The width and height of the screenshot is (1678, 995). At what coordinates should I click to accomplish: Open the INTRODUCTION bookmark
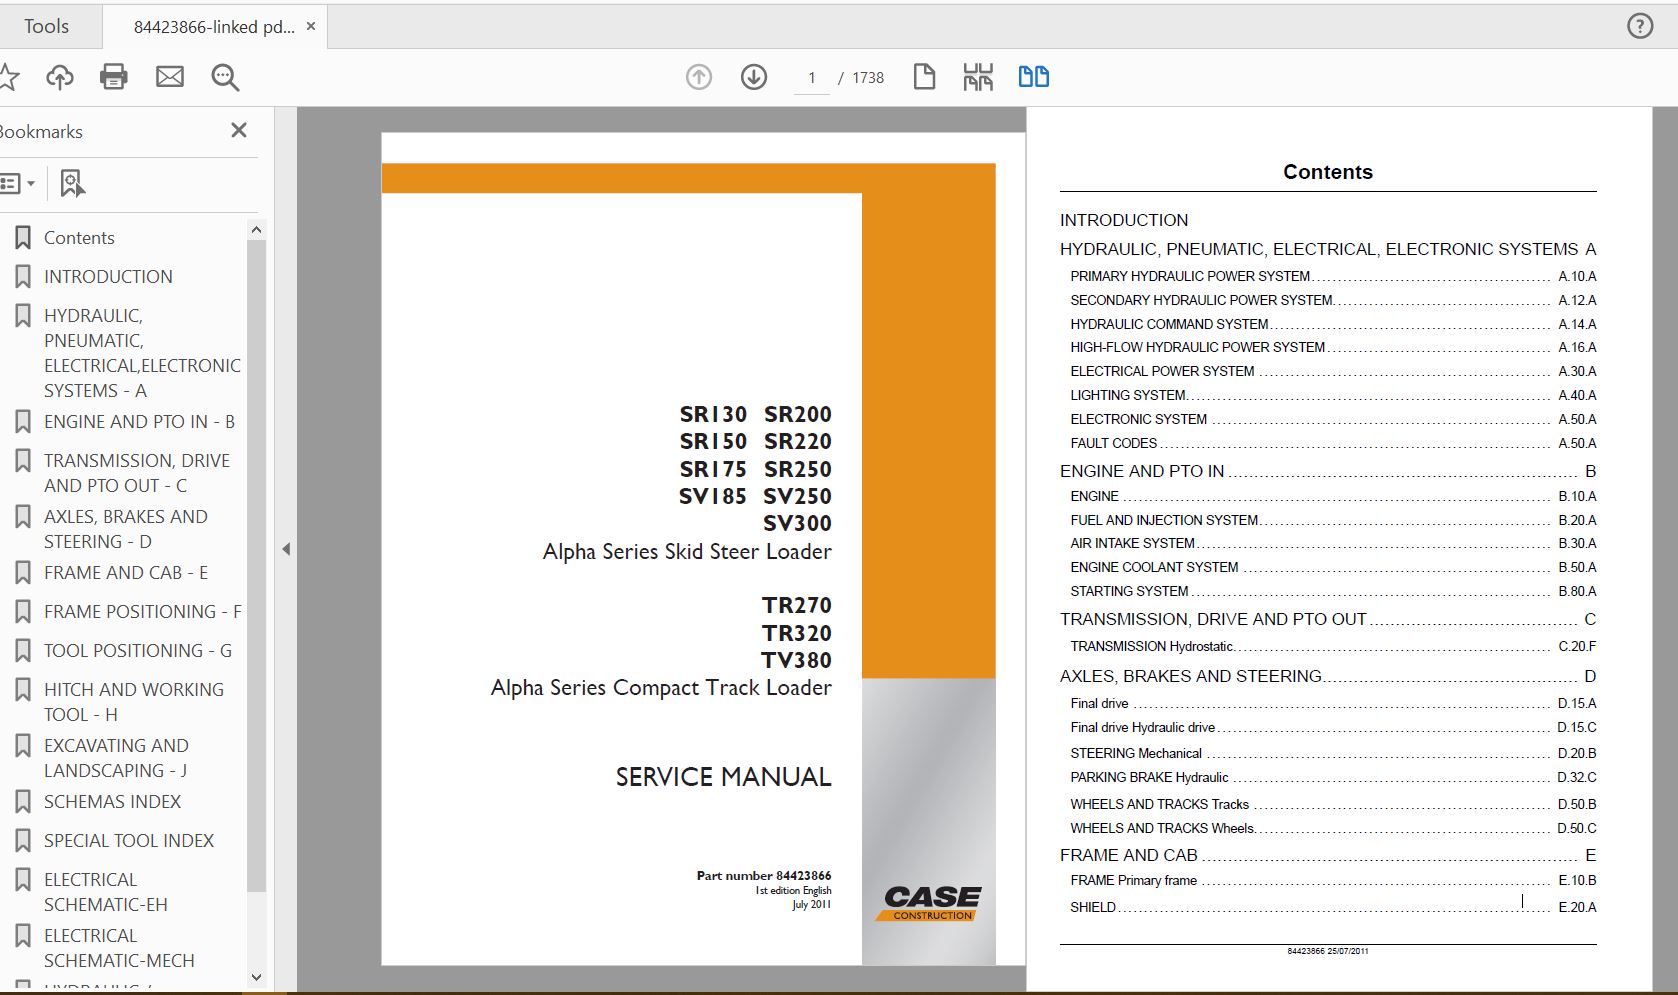[108, 277]
